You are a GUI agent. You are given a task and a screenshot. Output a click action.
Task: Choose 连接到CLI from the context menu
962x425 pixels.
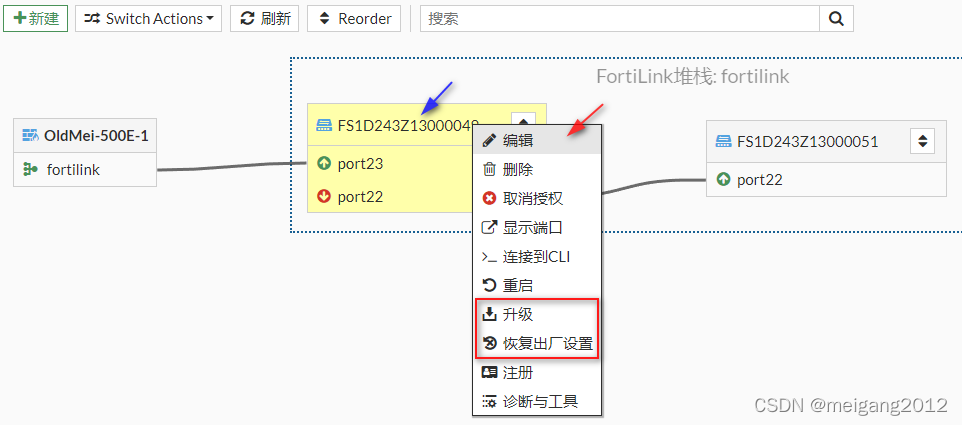tap(537, 257)
